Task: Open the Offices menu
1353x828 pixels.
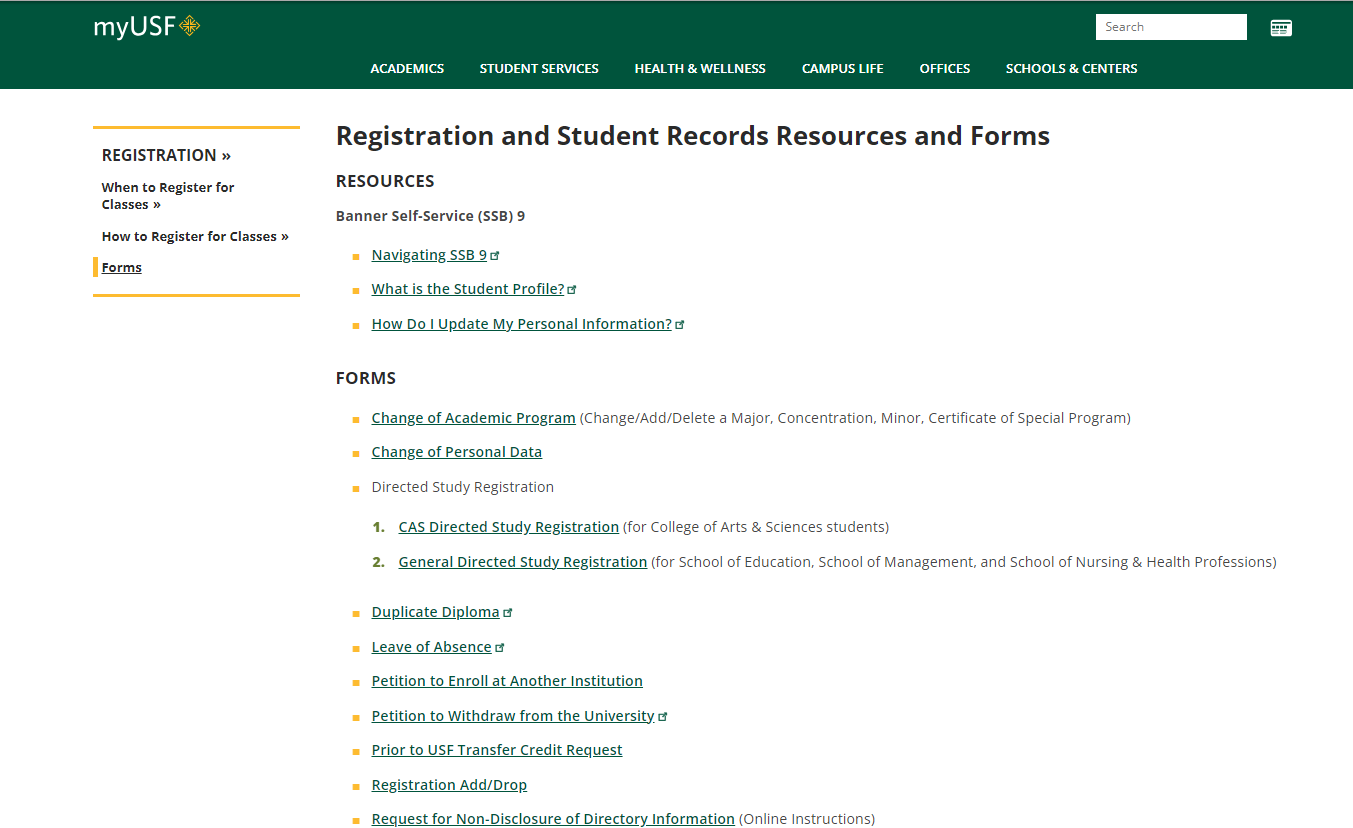Action: (945, 69)
